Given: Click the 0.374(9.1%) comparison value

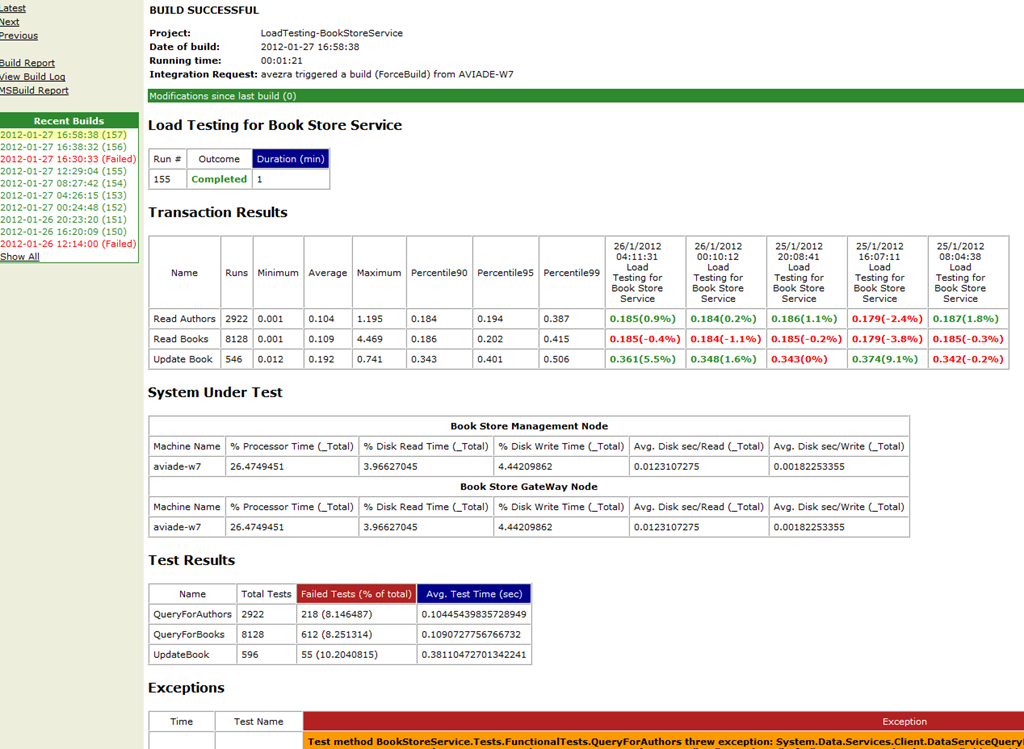Looking at the screenshot, I should click(x=885, y=359).
